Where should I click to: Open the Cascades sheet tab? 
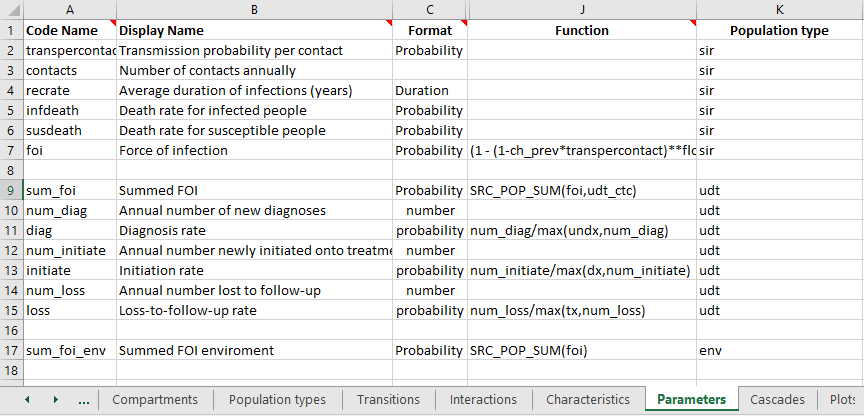point(777,399)
